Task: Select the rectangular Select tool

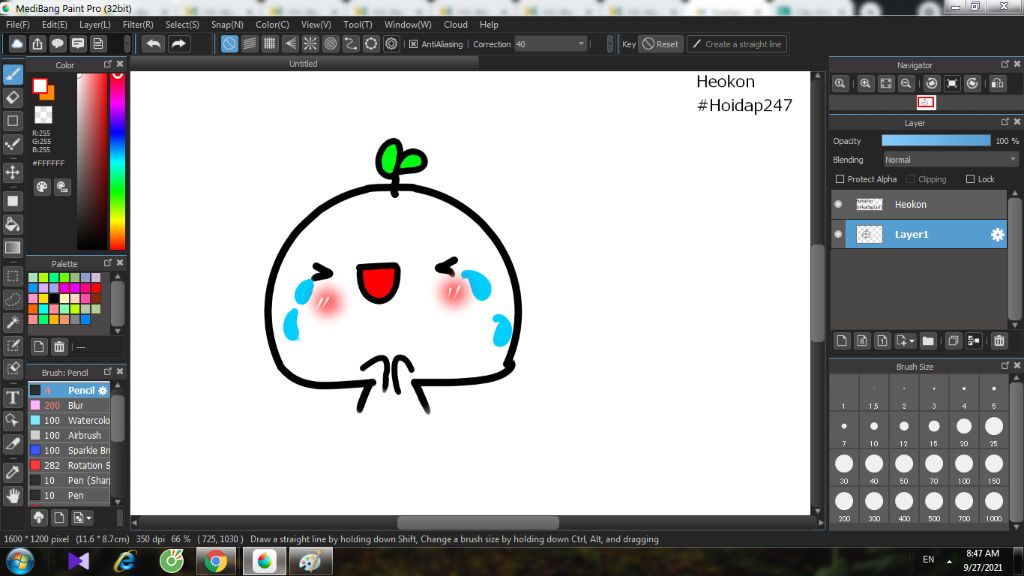Action: pos(12,277)
